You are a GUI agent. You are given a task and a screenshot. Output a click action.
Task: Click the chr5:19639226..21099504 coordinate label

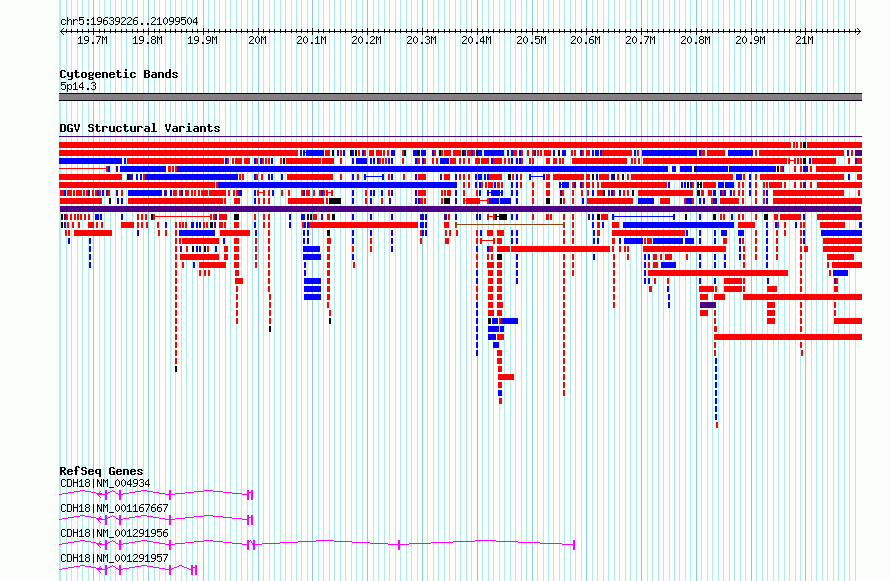129,22
